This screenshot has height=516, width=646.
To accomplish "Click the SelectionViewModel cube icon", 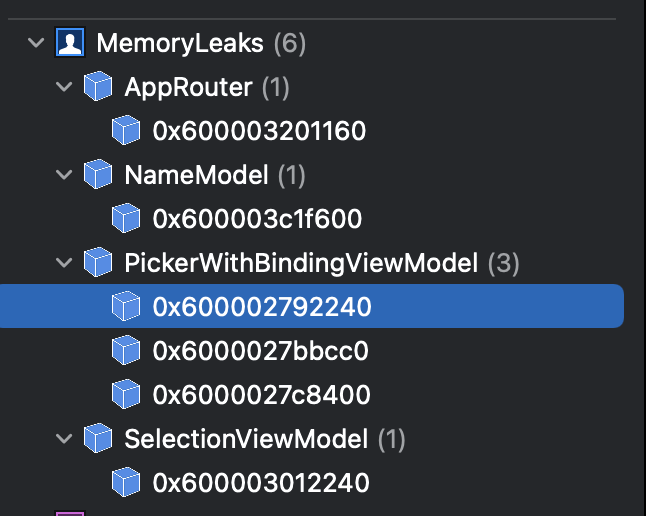I will click(x=97, y=438).
